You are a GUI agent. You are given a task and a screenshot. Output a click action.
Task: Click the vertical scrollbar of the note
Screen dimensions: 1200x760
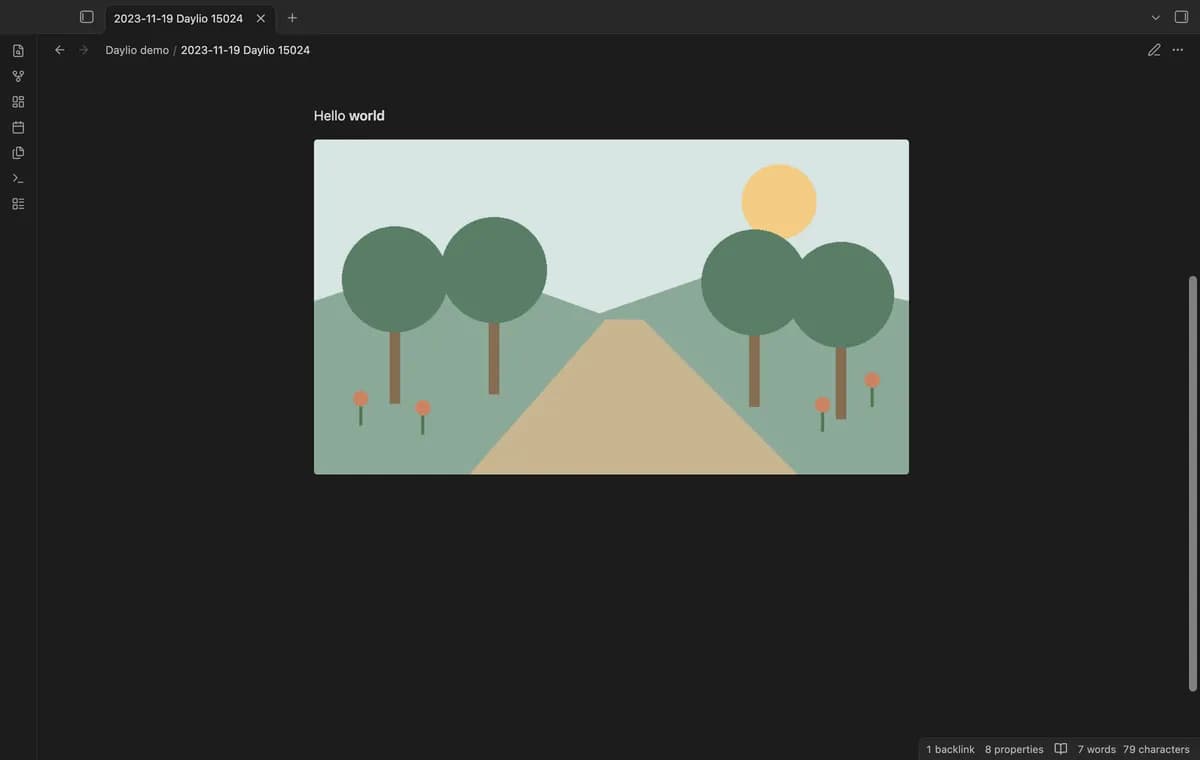pos(1192,483)
